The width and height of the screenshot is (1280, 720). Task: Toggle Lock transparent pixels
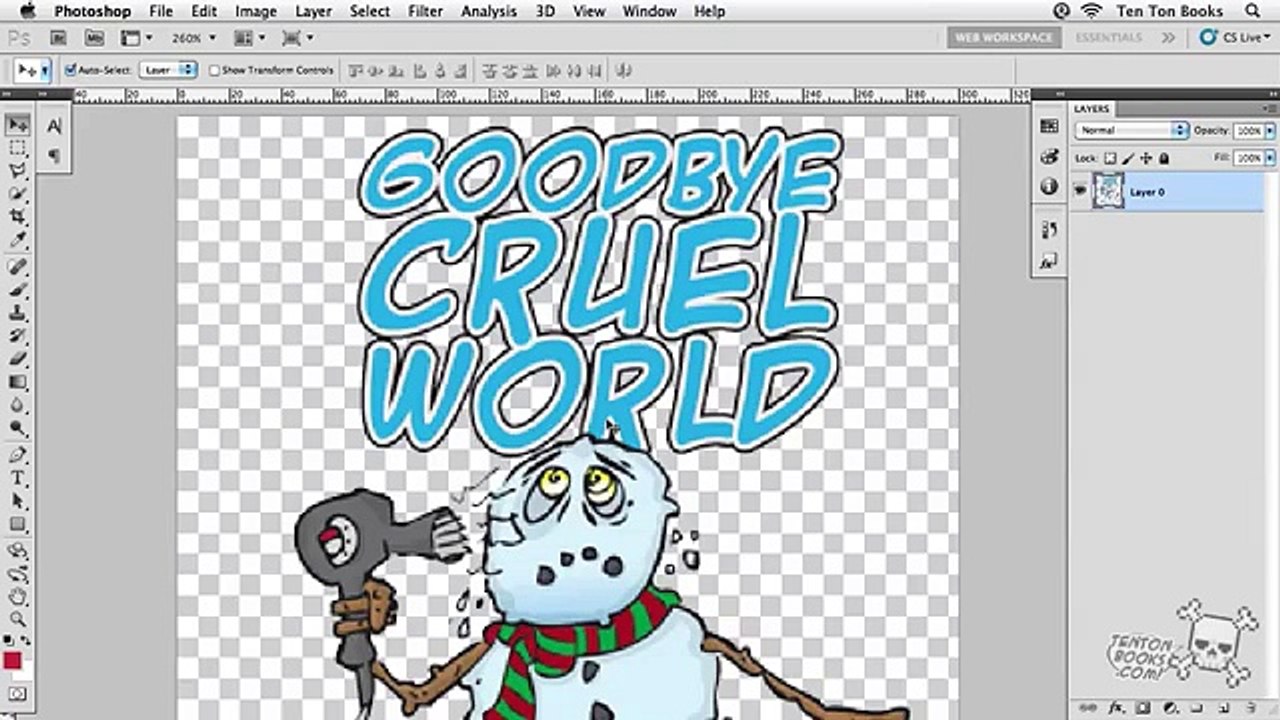[1111, 158]
